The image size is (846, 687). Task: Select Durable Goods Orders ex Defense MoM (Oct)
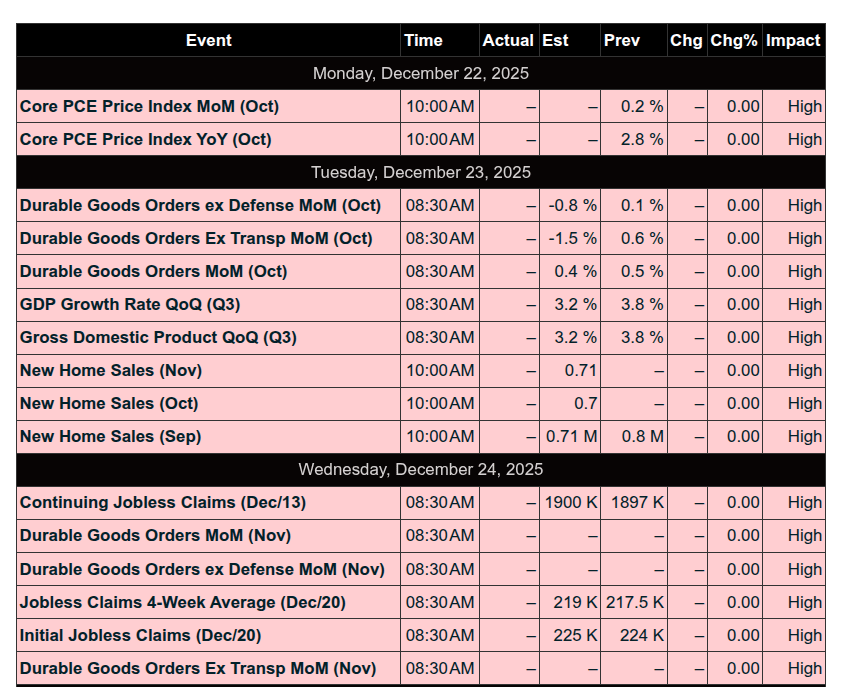pos(200,206)
